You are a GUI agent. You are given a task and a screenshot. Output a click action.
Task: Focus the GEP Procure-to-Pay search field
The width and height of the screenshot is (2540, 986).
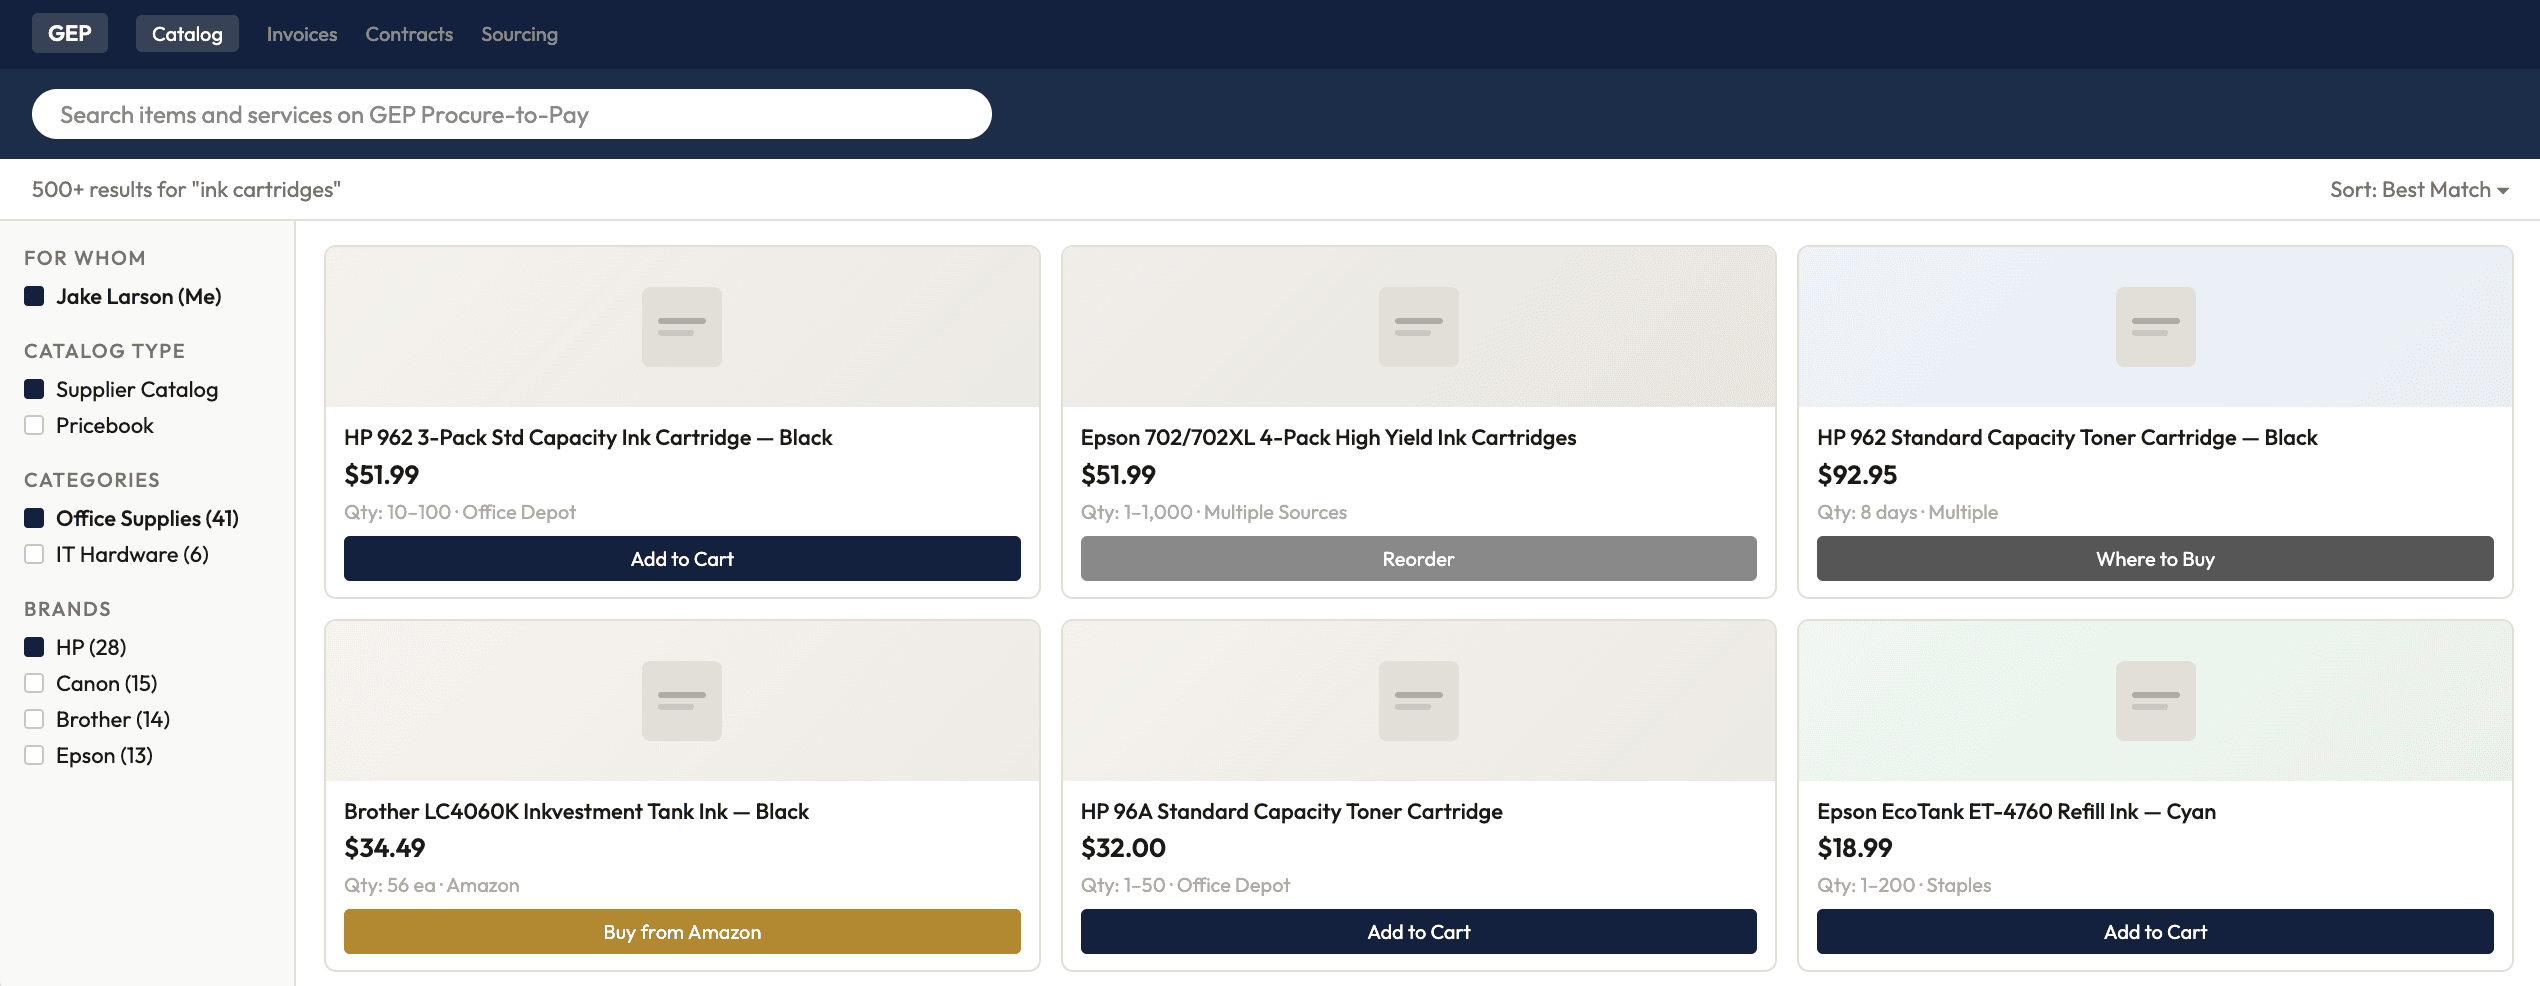(512, 114)
